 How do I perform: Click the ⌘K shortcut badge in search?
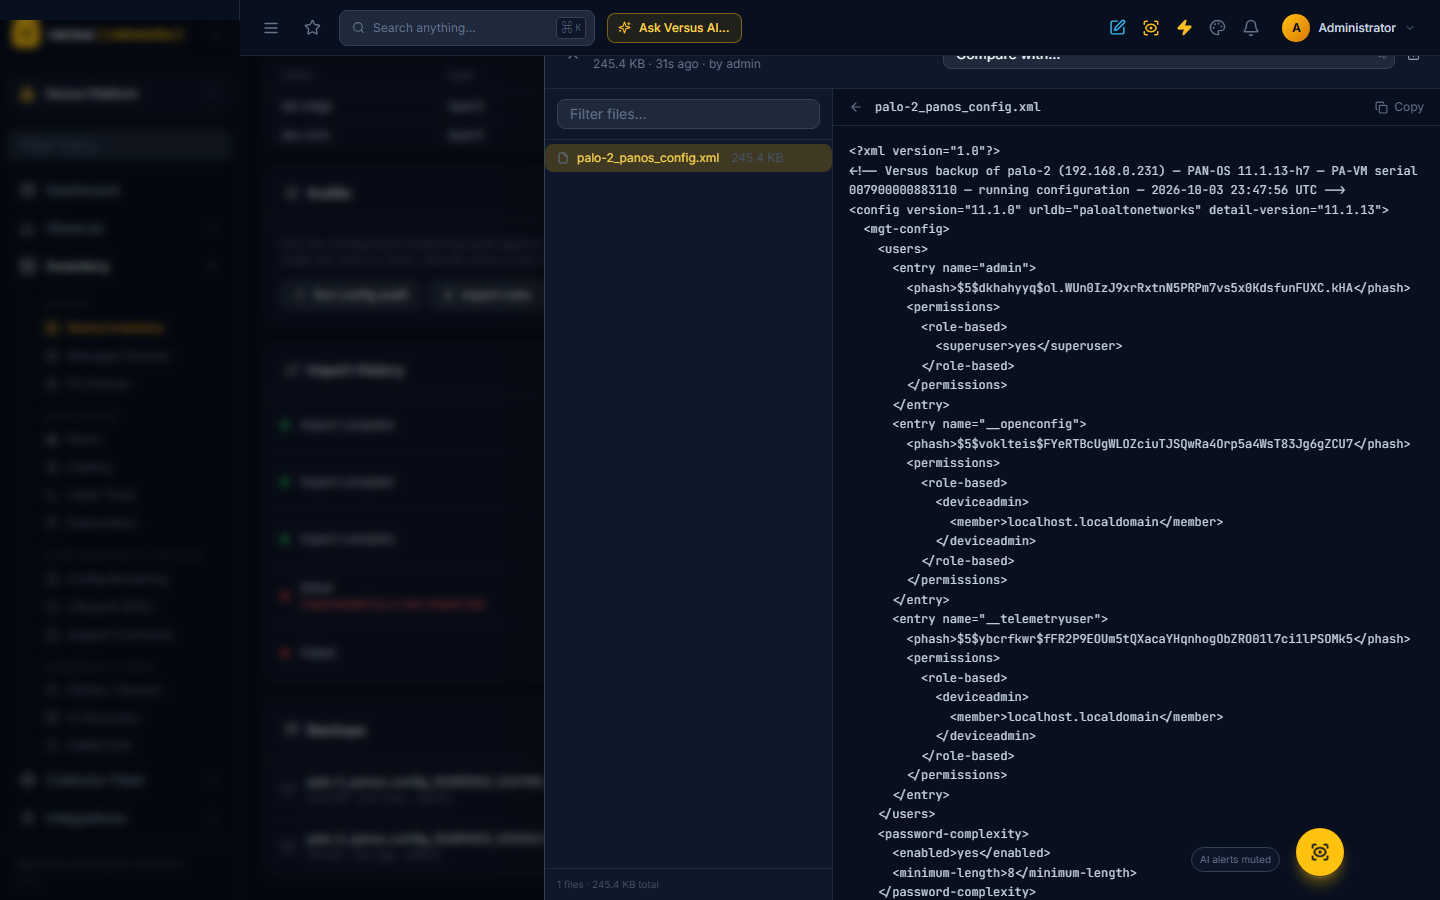tap(570, 28)
